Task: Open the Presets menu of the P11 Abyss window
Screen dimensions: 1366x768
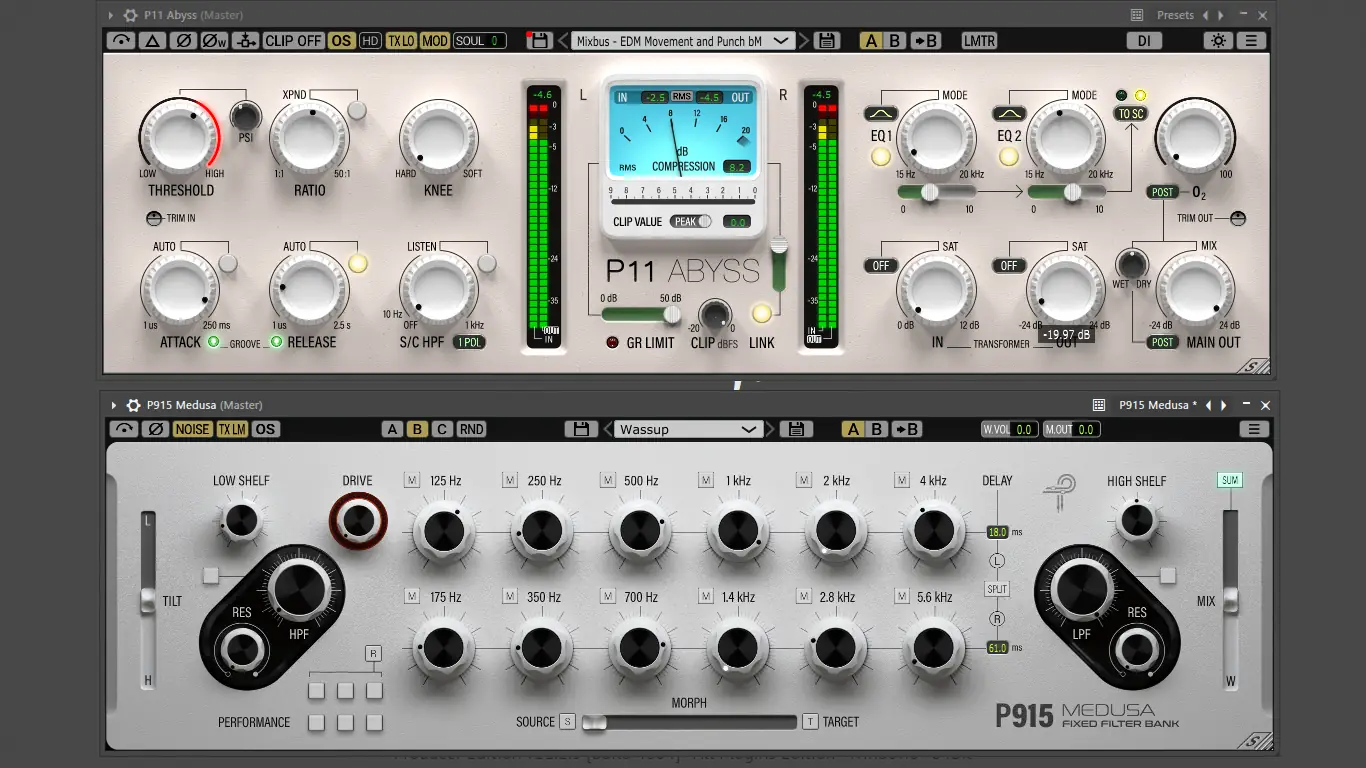Action: 1175,15
